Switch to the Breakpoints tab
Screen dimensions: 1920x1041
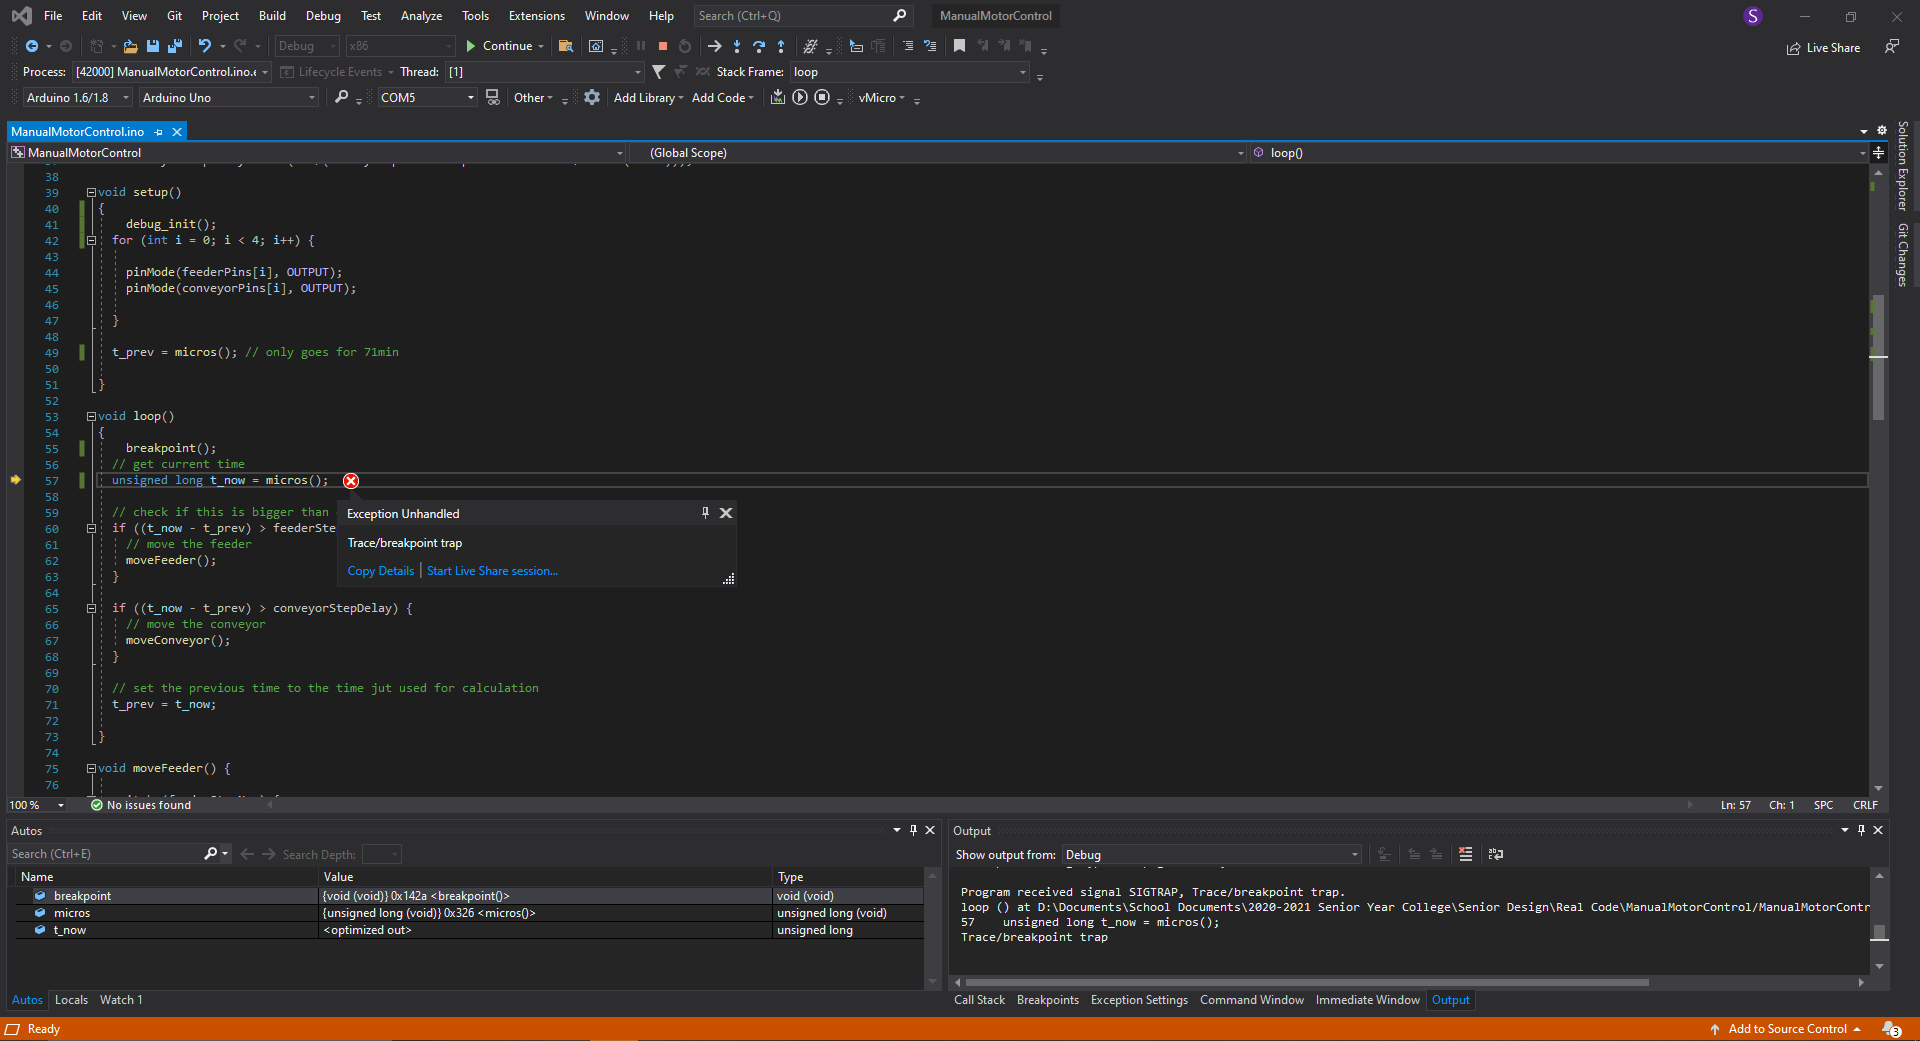(x=1047, y=999)
